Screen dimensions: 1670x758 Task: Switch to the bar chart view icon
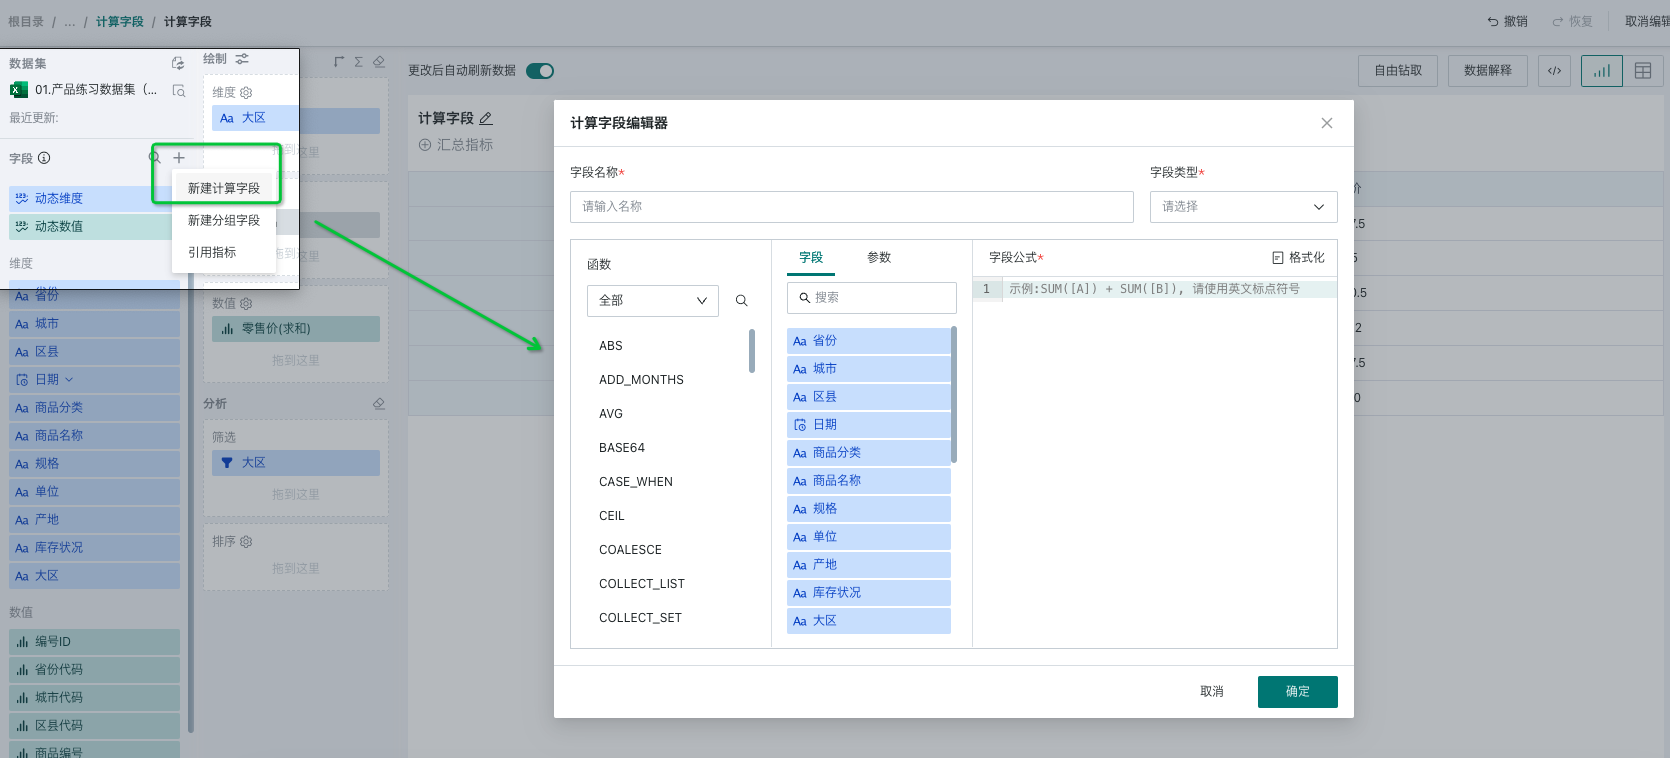(1602, 71)
